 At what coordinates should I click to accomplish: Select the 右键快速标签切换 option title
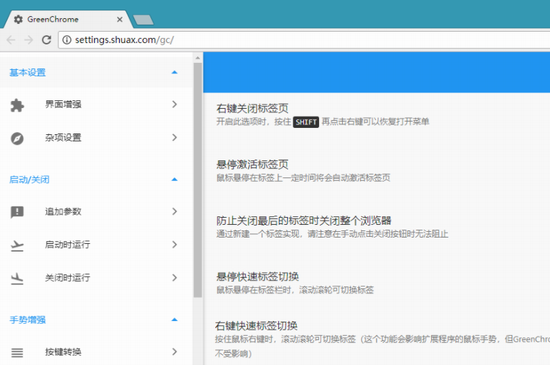[256, 326]
